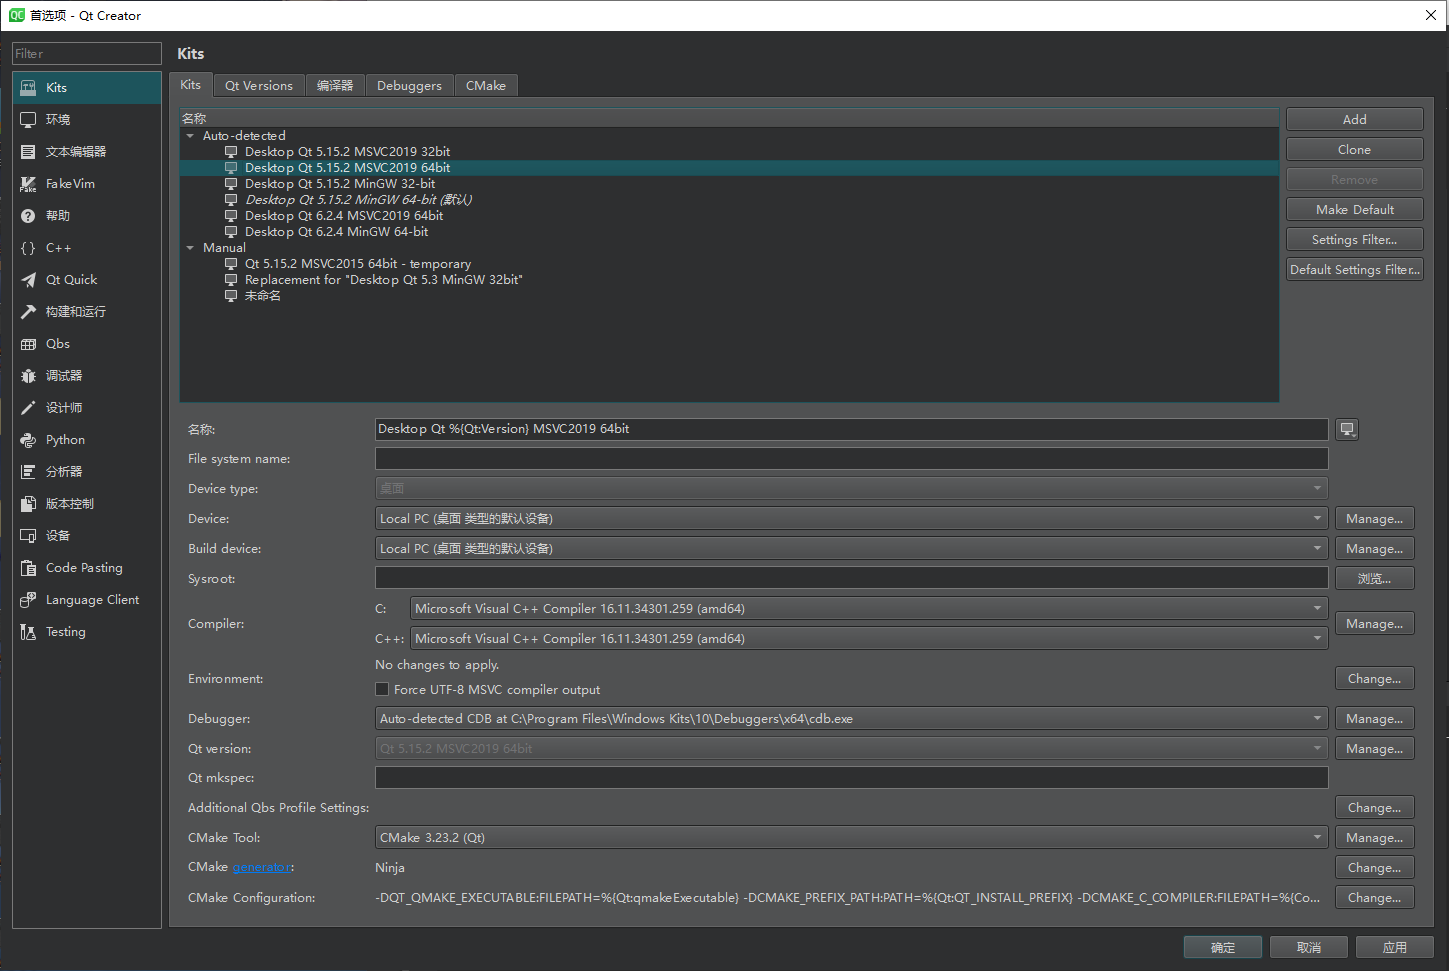Click the kit name input field
The image size is (1449, 971).
coord(852,429)
